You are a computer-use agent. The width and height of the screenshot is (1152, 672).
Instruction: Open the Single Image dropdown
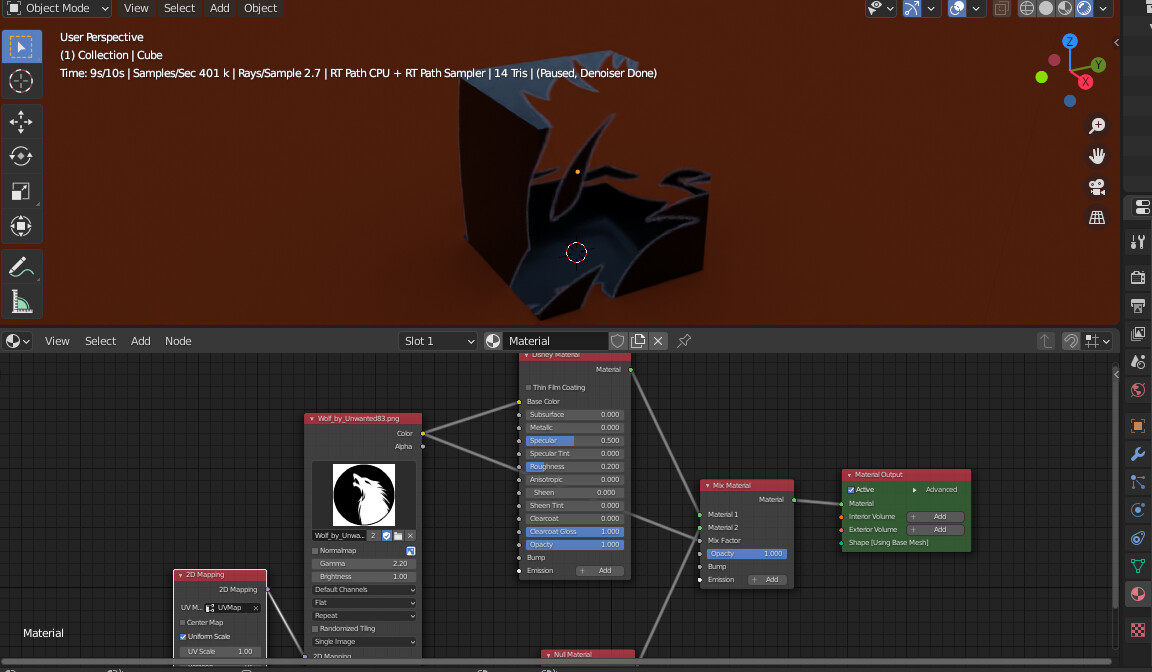pos(364,642)
